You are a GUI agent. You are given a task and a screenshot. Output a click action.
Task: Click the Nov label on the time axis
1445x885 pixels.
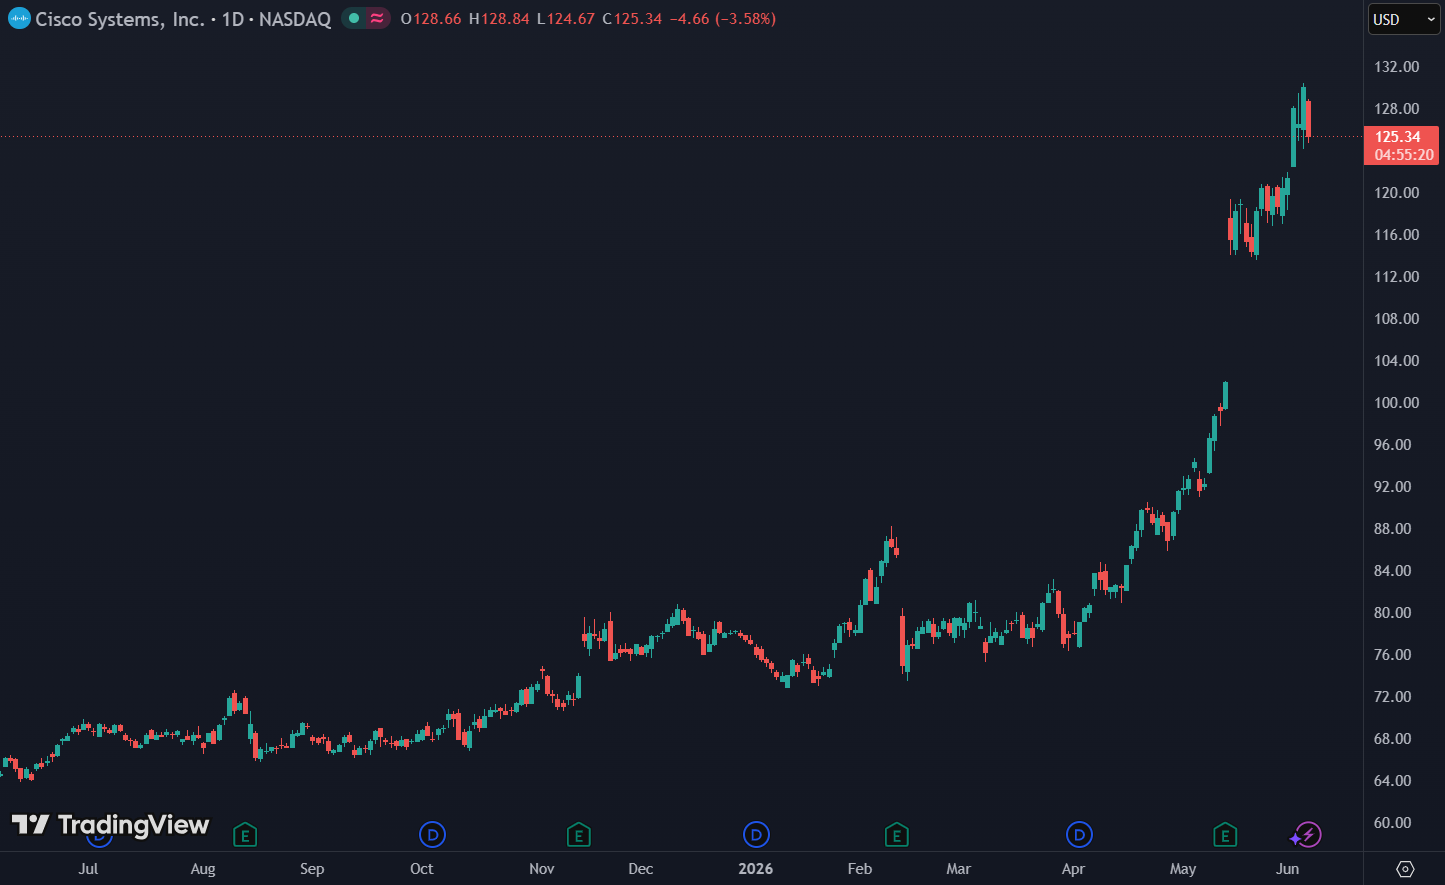542,869
